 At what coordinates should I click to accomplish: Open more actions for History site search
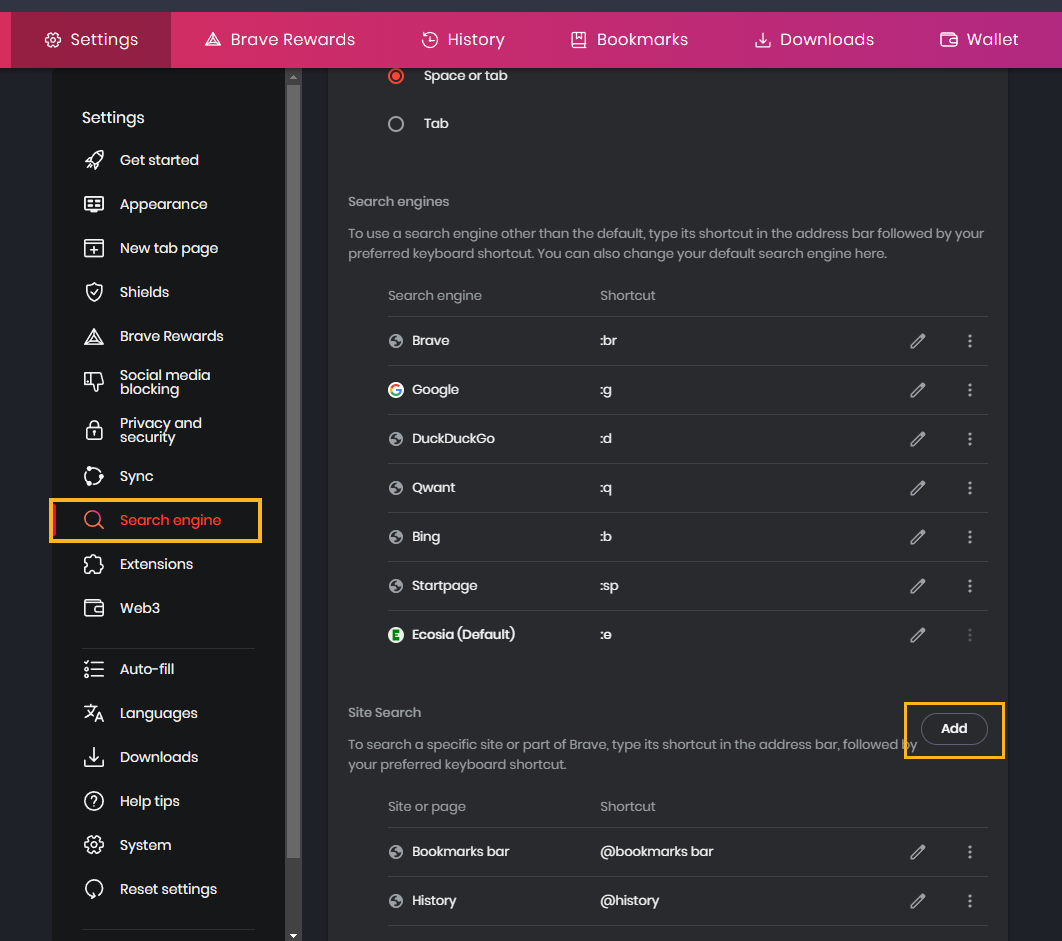coord(969,900)
